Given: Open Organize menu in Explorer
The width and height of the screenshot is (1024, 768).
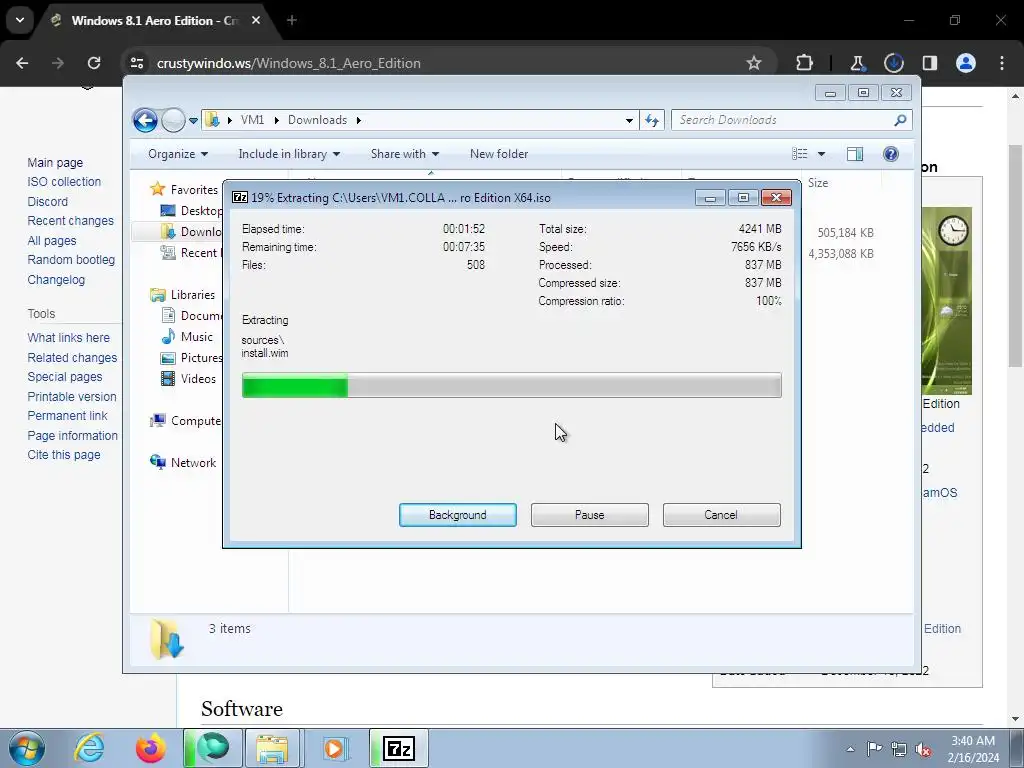Looking at the screenshot, I should tap(178, 154).
